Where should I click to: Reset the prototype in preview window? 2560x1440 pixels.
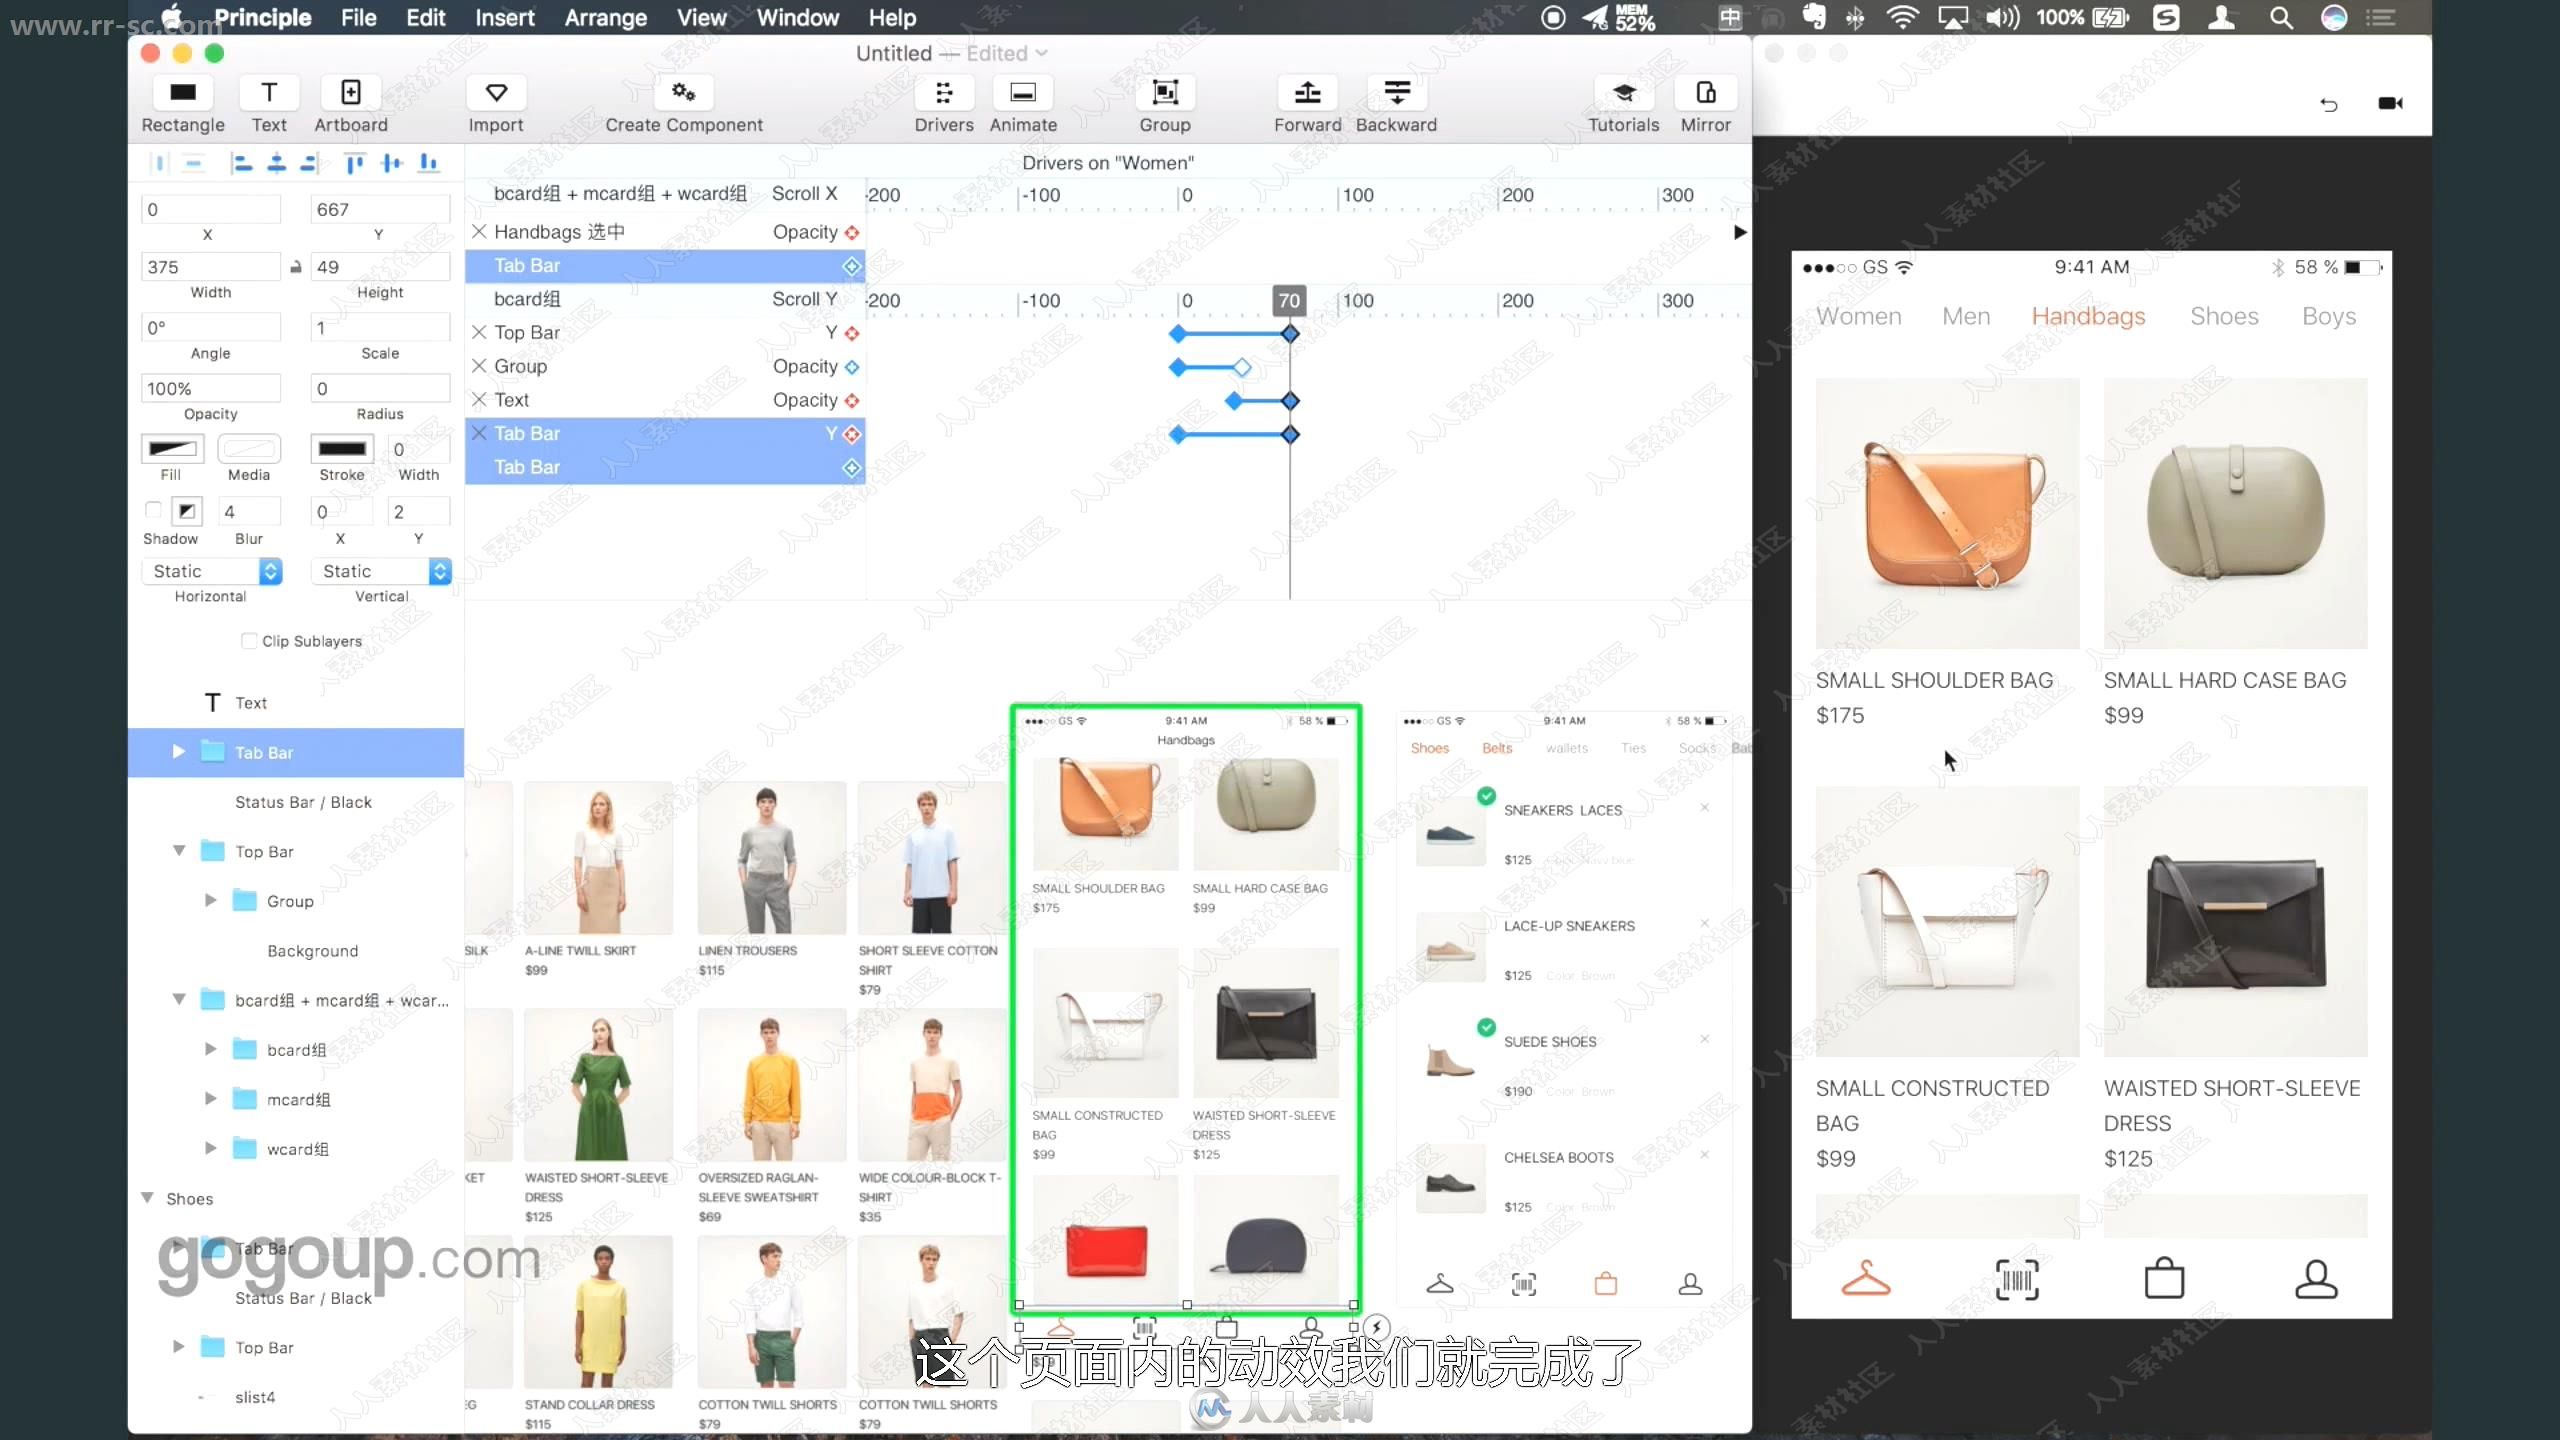pos(2329,104)
